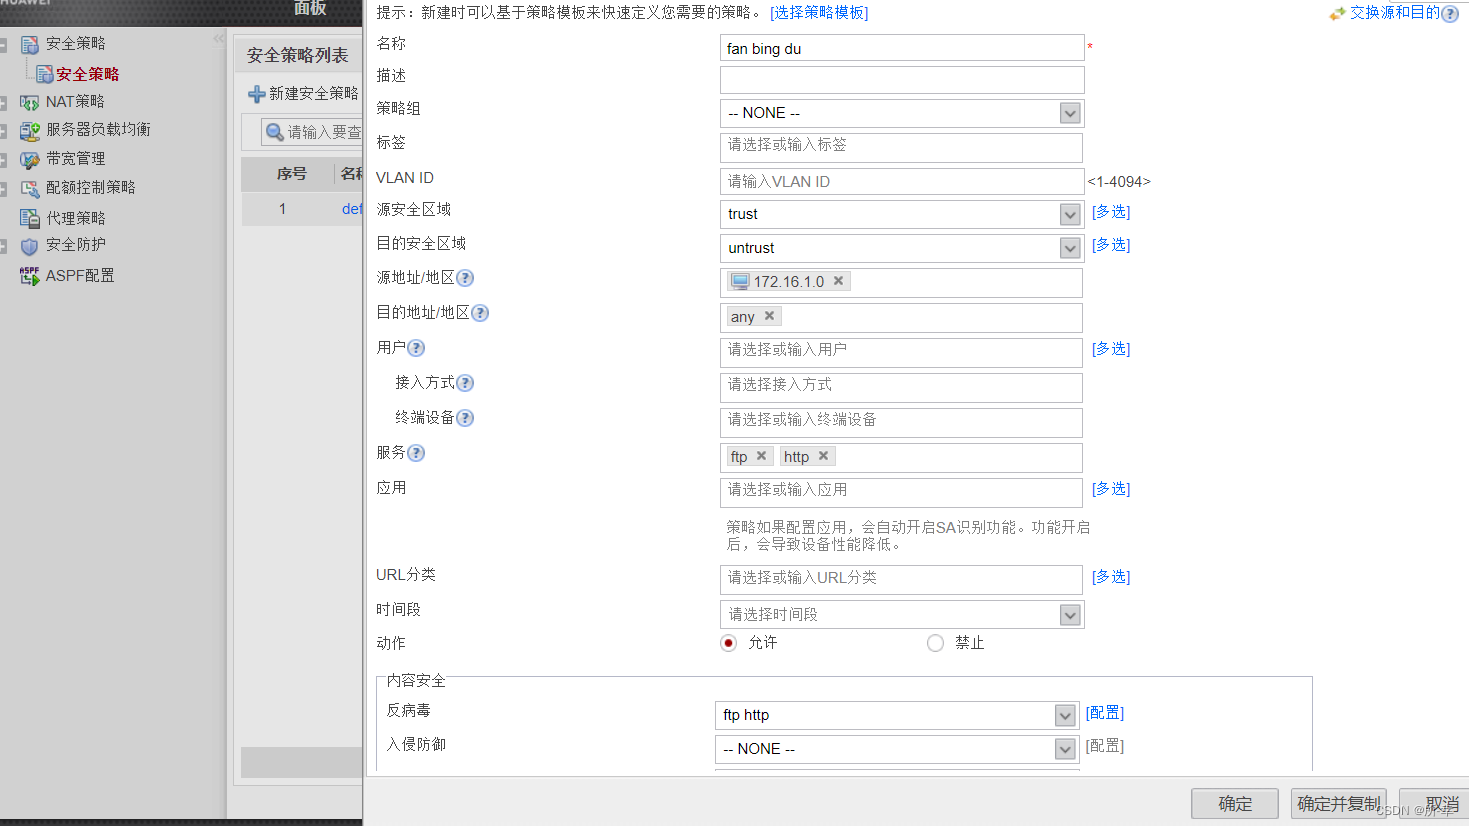Click the 终端设备 input field
Image resolution: width=1469 pixels, height=826 pixels.
point(901,422)
